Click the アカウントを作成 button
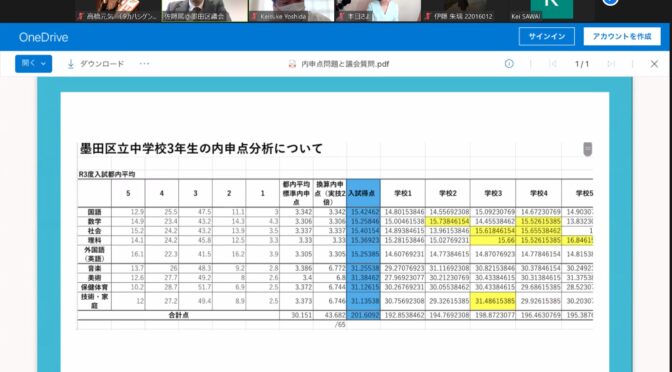Screen dimensions: 672x372 (622, 36)
